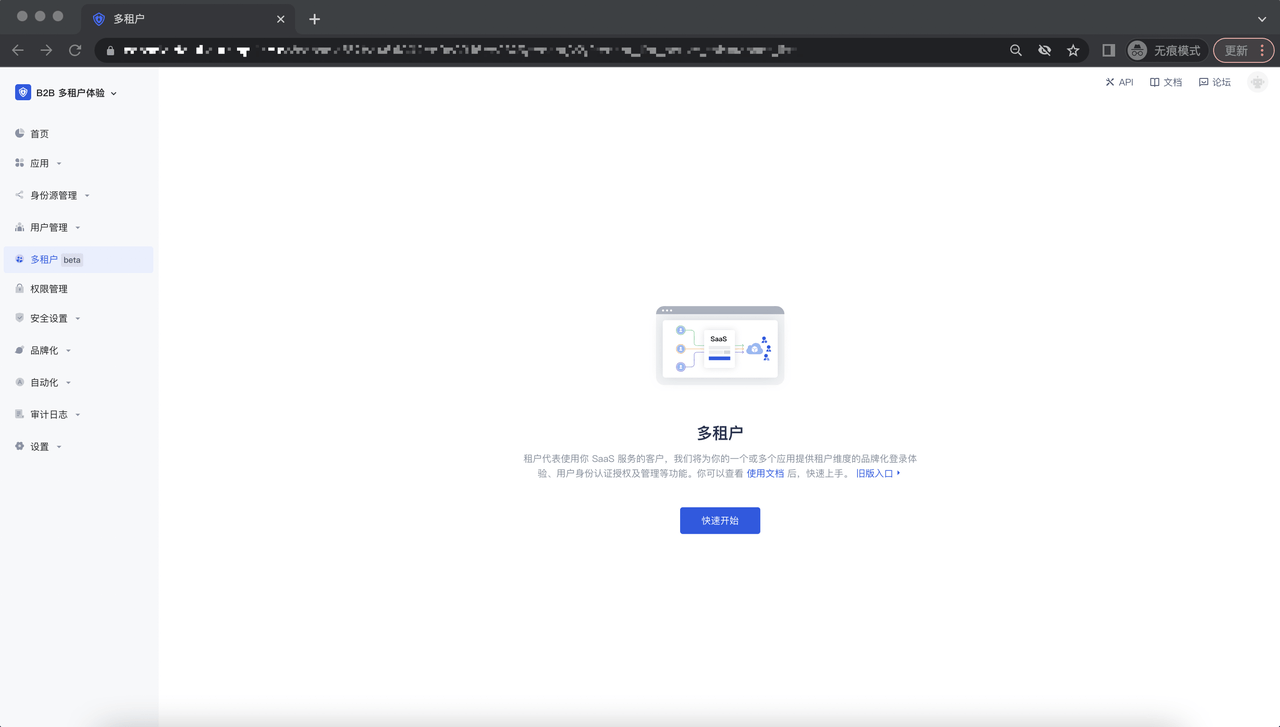Screen dimensions: 1280x727
Task: Click the 首页 home icon in sidebar
Action: tap(20, 133)
